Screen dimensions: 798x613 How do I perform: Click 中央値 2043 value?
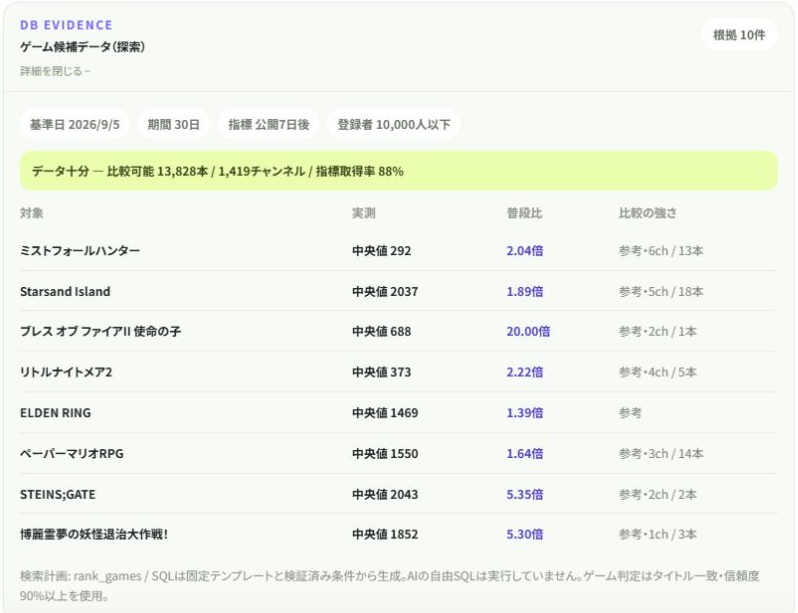point(385,494)
